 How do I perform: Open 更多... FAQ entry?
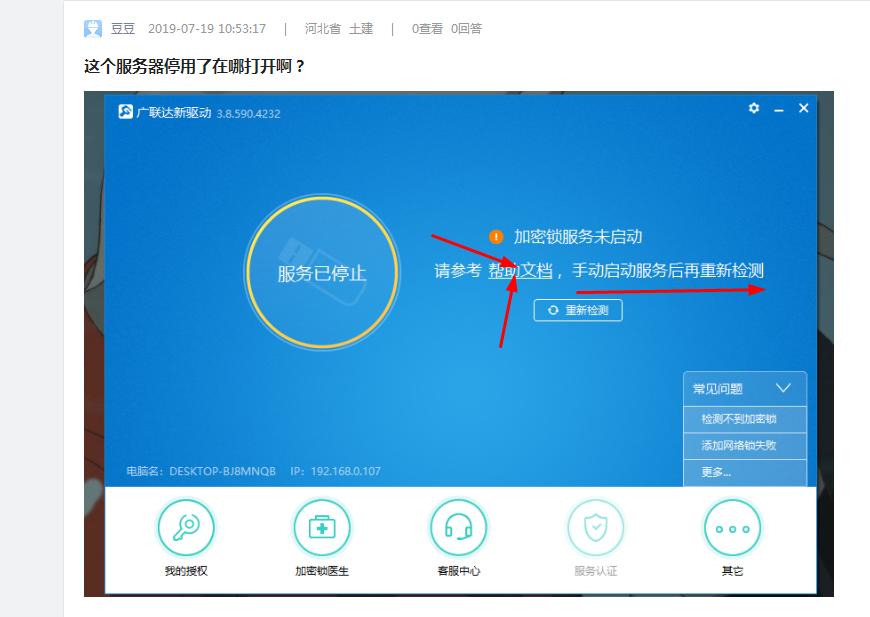coord(745,473)
